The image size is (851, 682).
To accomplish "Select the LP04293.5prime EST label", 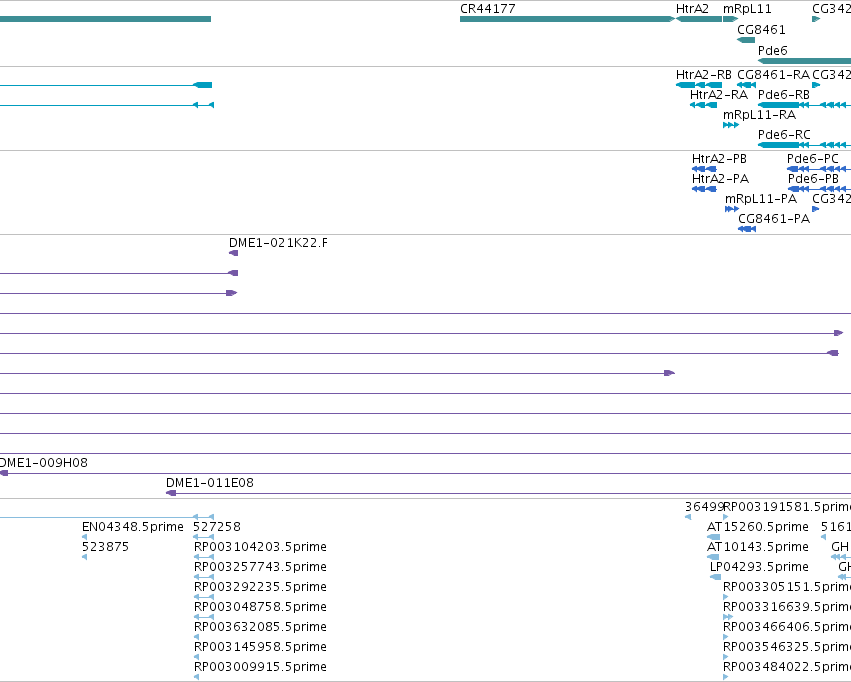I will (759, 567).
